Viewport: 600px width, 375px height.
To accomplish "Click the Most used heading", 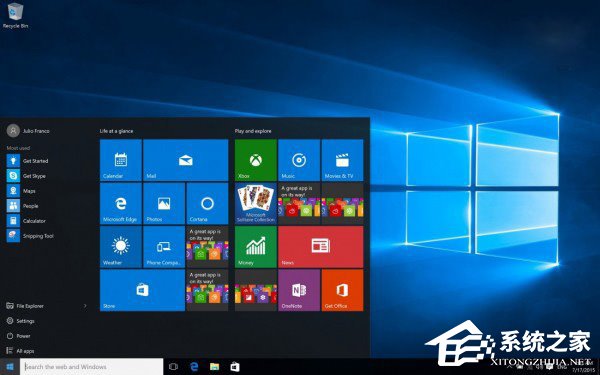I will [18, 148].
